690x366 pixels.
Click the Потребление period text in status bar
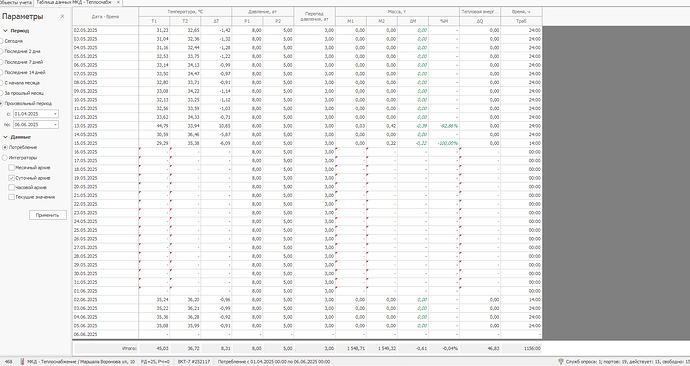[274, 362]
